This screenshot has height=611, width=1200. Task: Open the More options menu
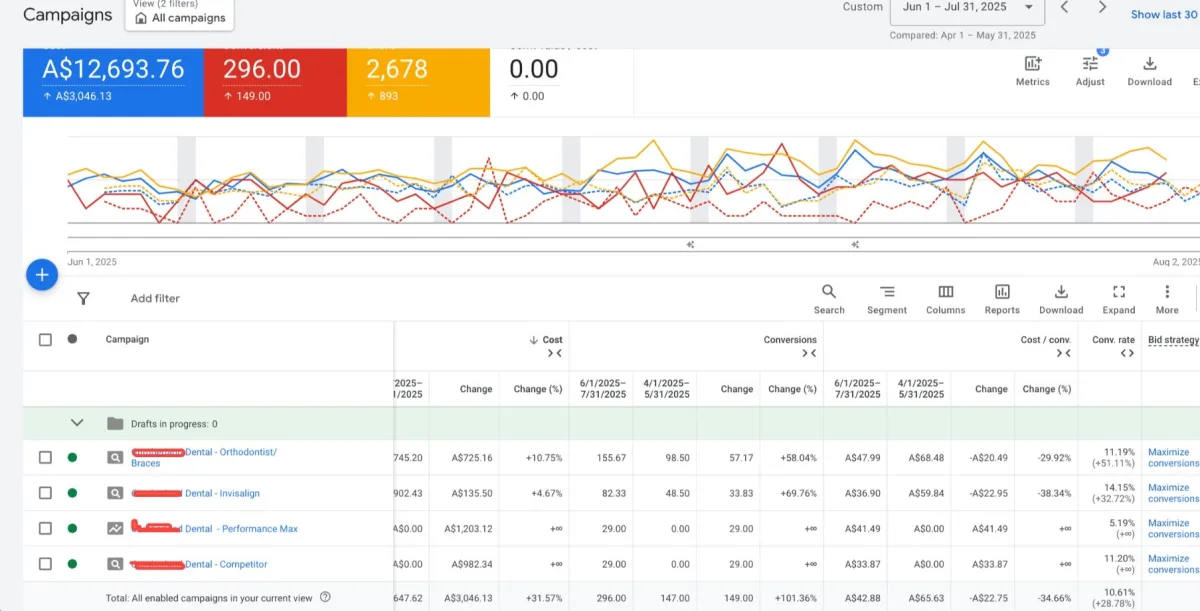1167,298
